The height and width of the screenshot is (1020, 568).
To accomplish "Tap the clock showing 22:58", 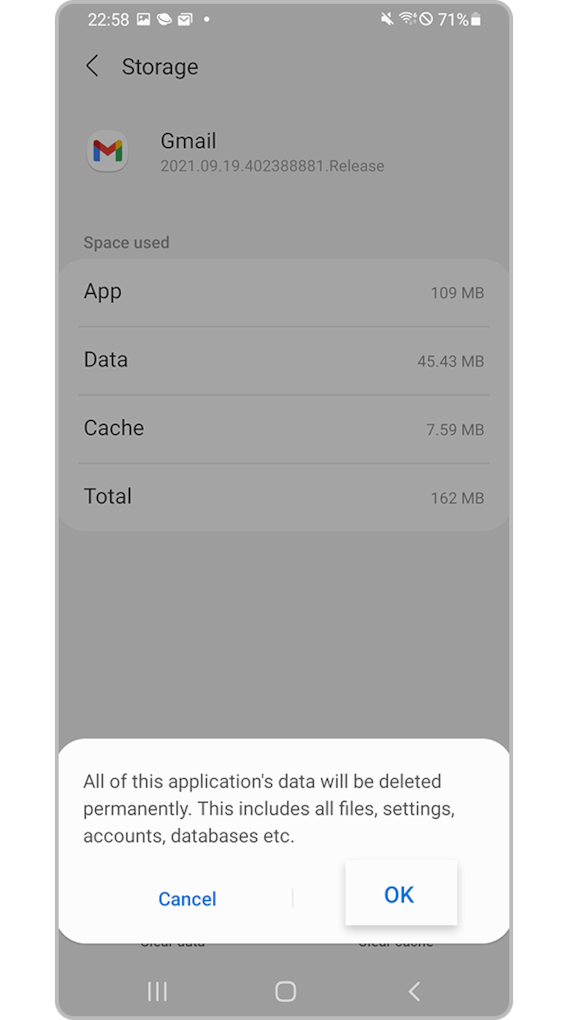I will pos(108,20).
